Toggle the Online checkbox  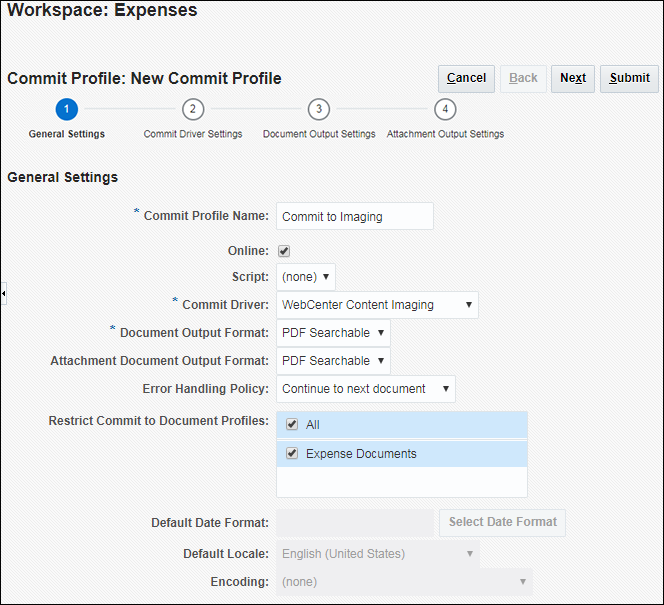pyautogui.click(x=284, y=251)
